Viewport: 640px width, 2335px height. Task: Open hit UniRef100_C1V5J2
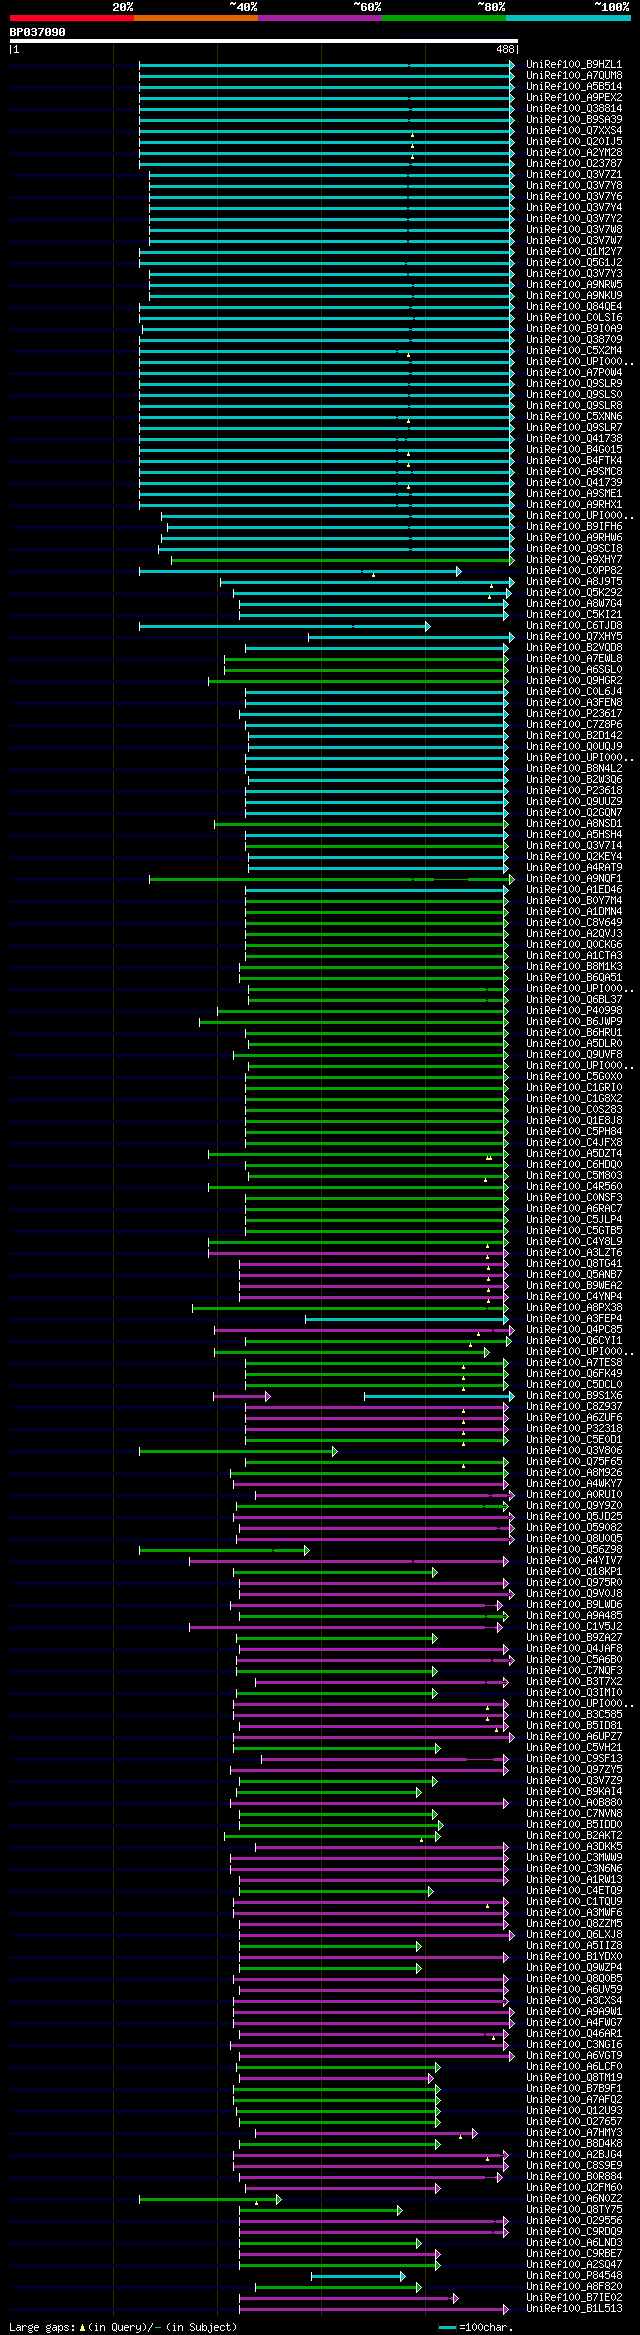(574, 1627)
